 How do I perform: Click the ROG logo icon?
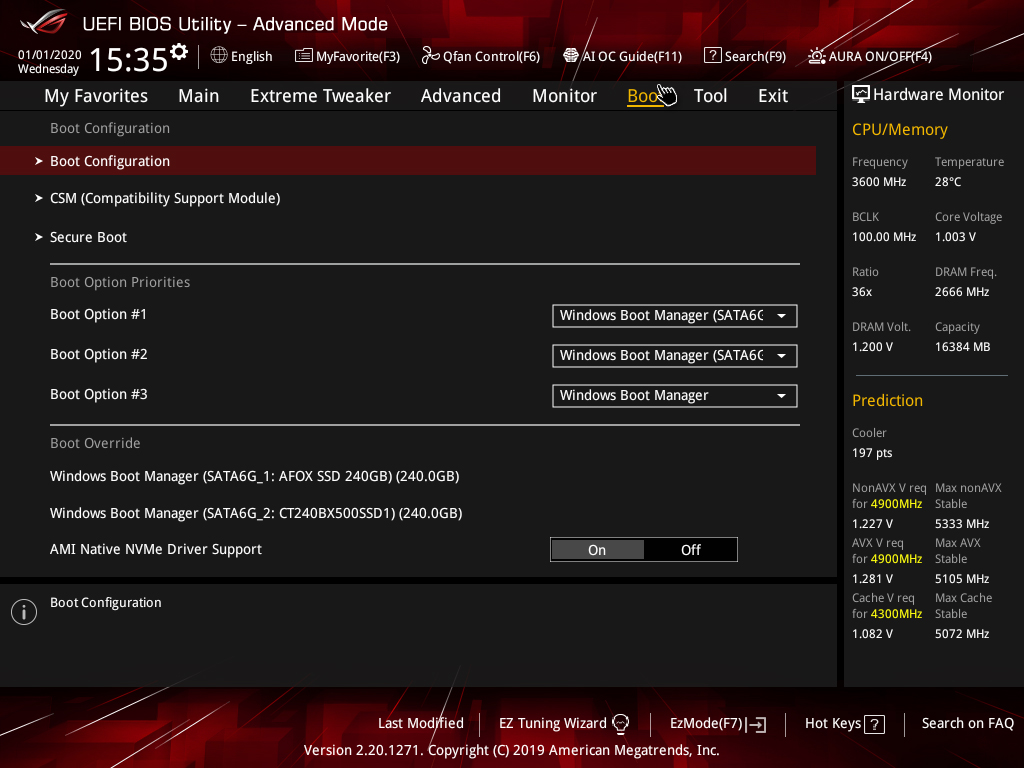point(43,22)
